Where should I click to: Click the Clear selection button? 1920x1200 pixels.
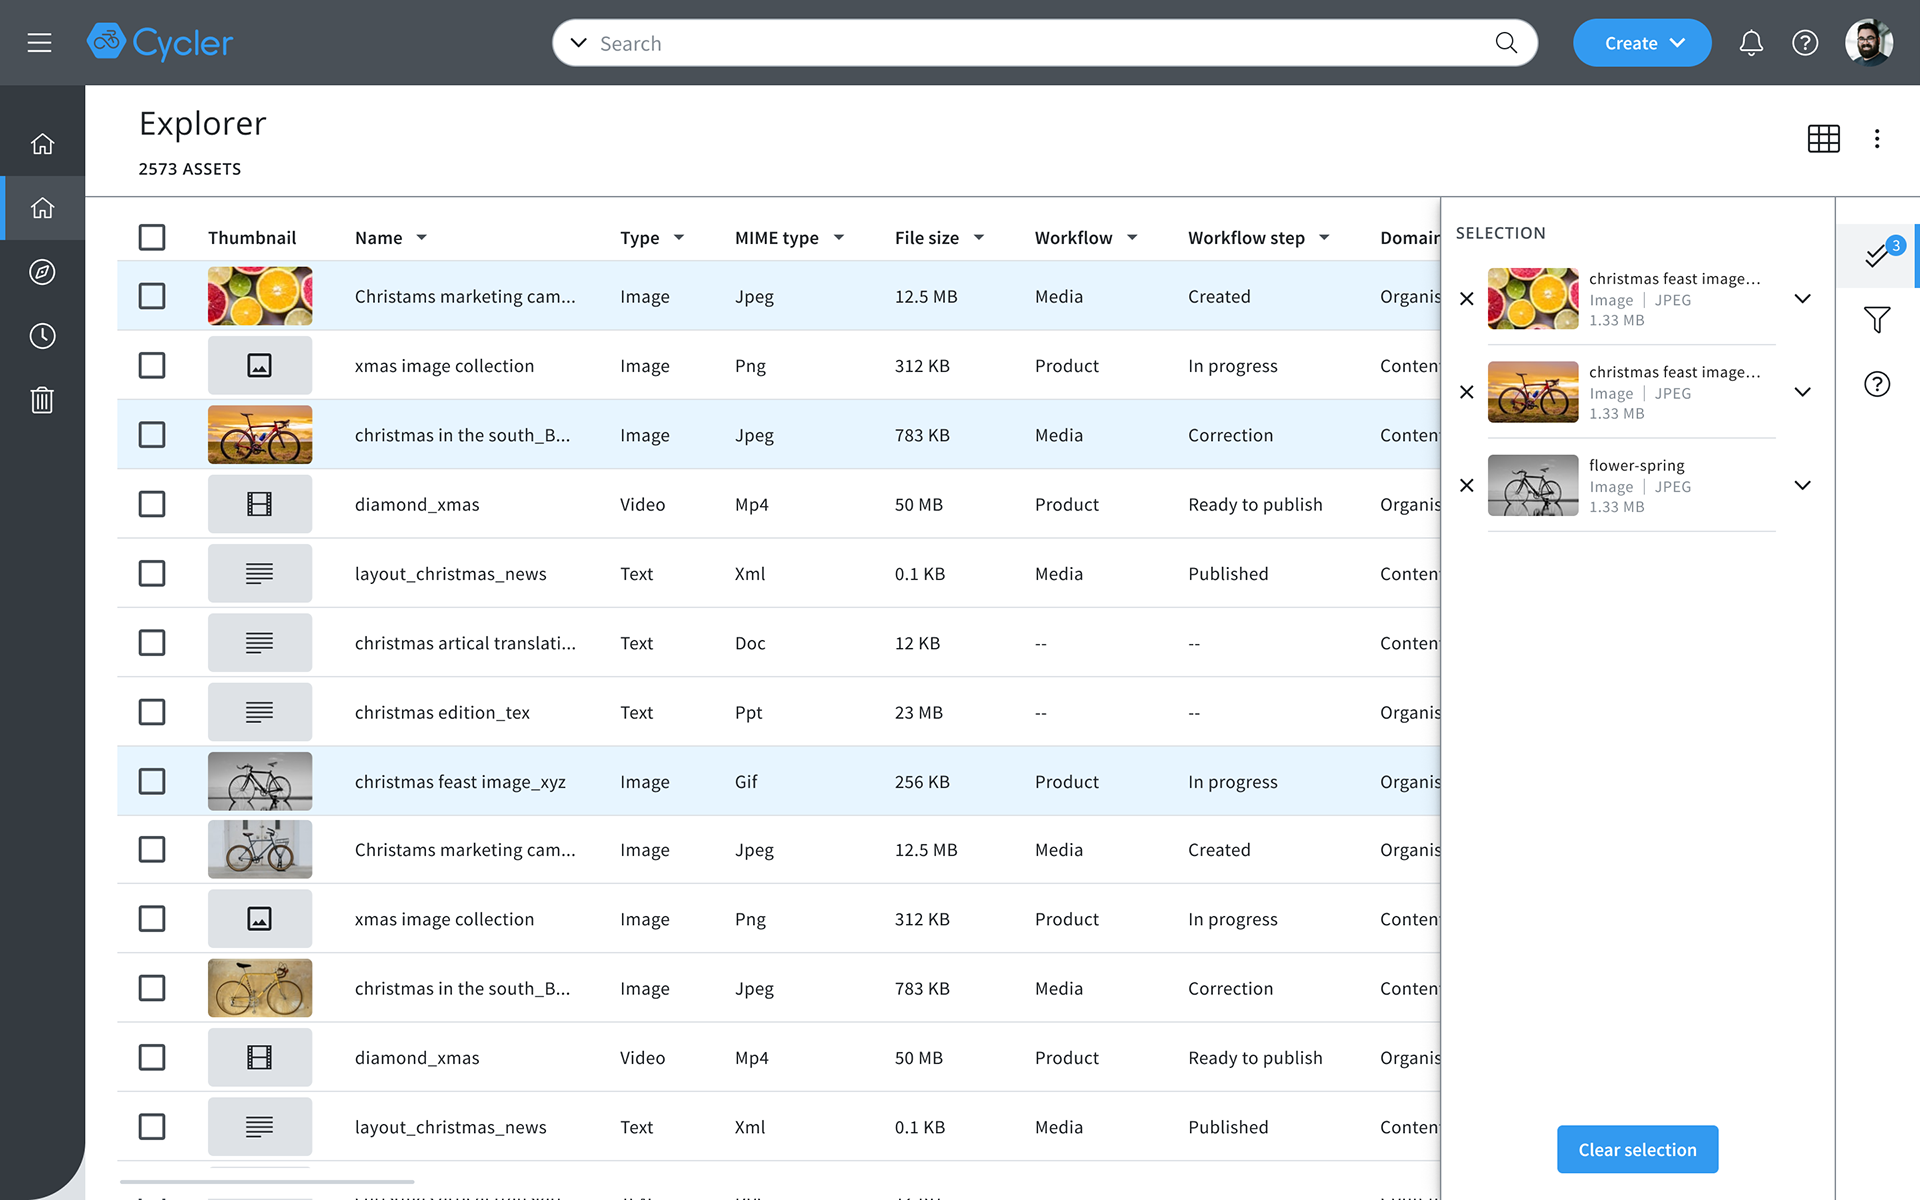[x=1637, y=1150]
